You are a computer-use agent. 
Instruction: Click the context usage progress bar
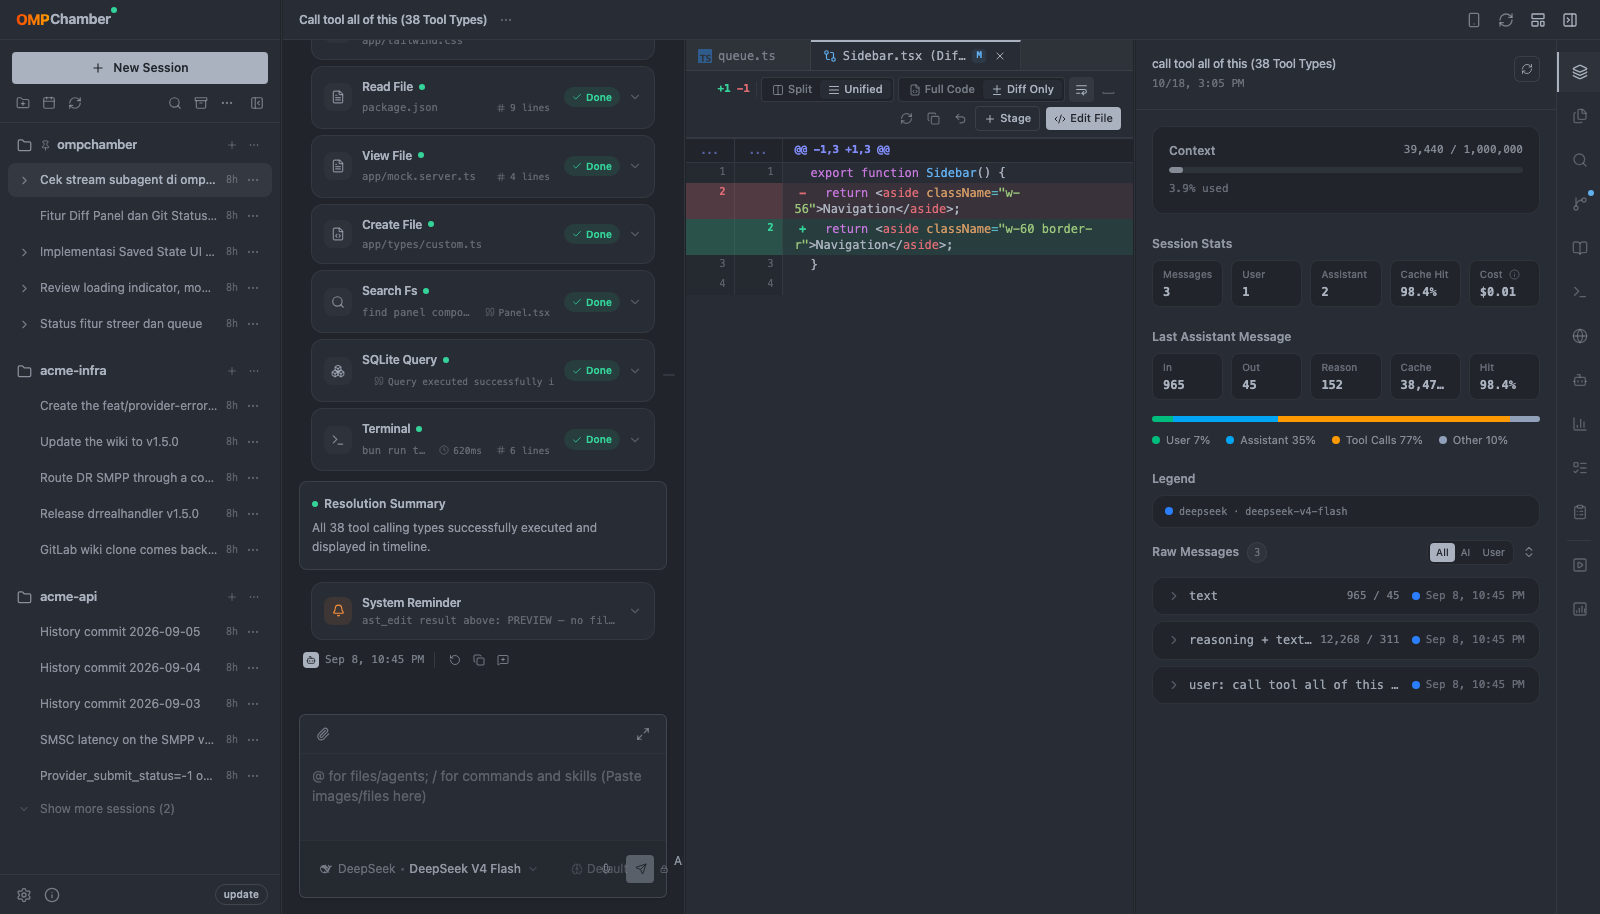(x=1345, y=170)
